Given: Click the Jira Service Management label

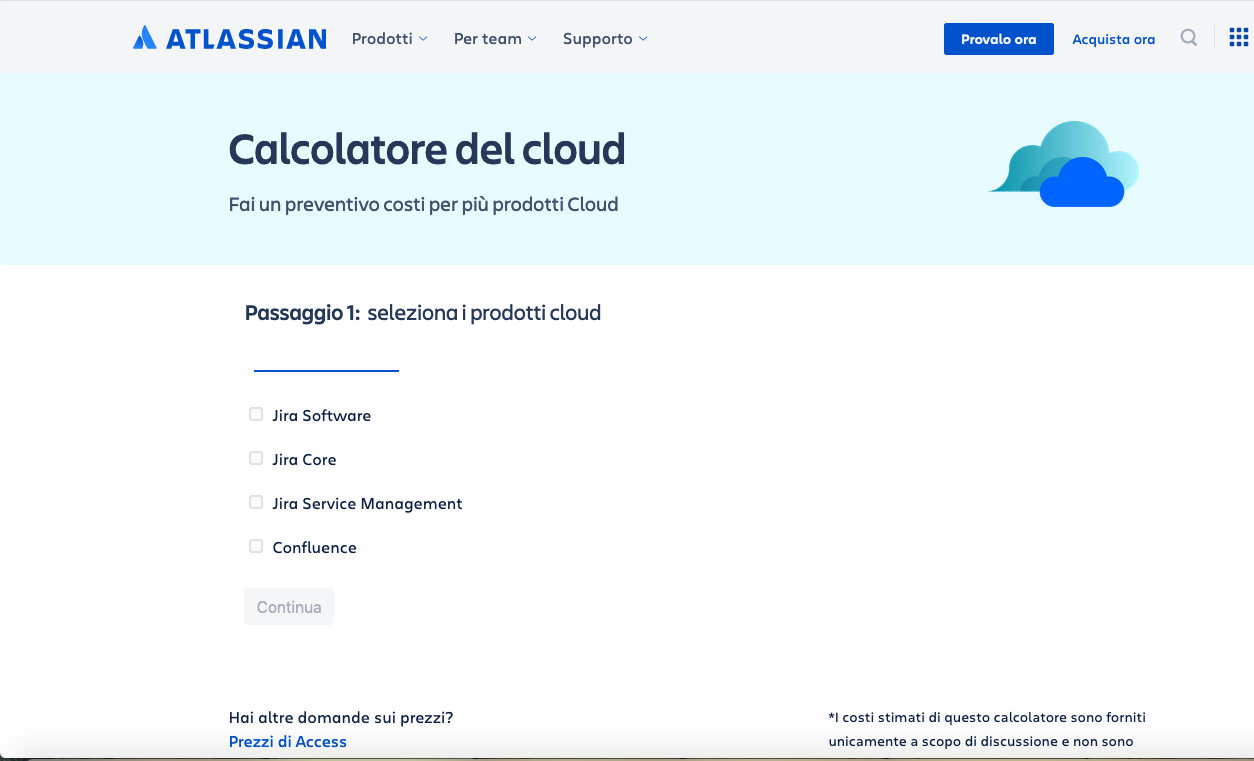Looking at the screenshot, I should coord(368,503).
